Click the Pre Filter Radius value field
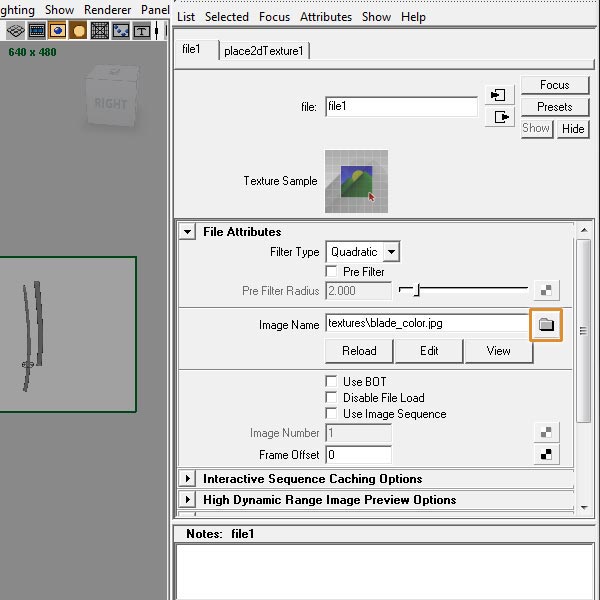Screen dimensions: 600x600 point(359,291)
